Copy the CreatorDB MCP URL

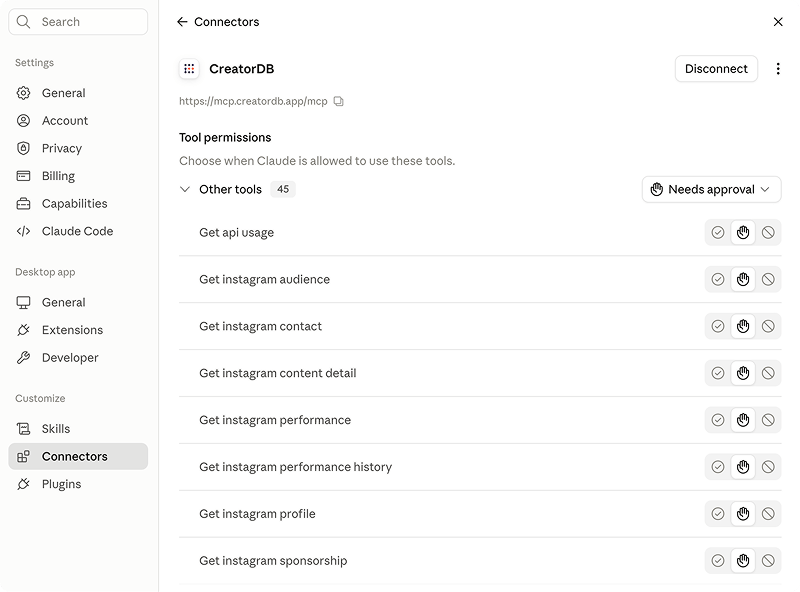339,101
